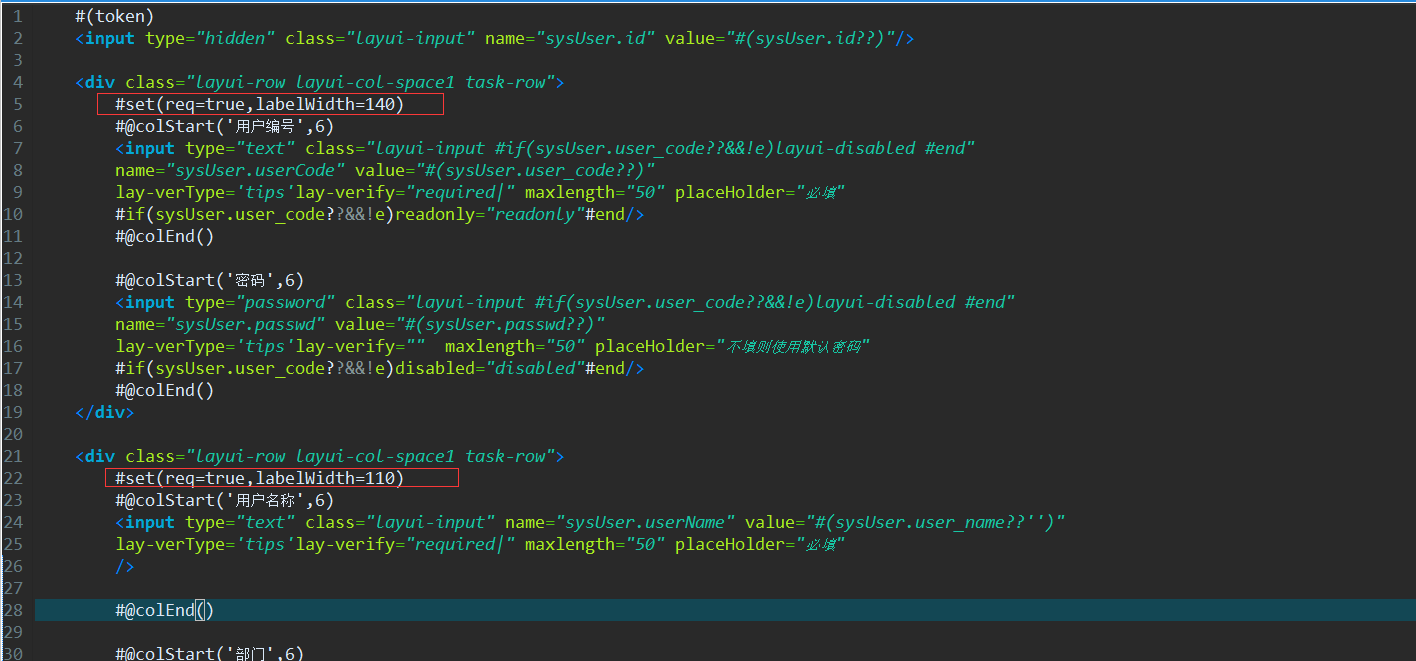This screenshot has height=661, width=1416.
Task: Click name value "sysUser.userCode"
Action: click(x=255, y=170)
